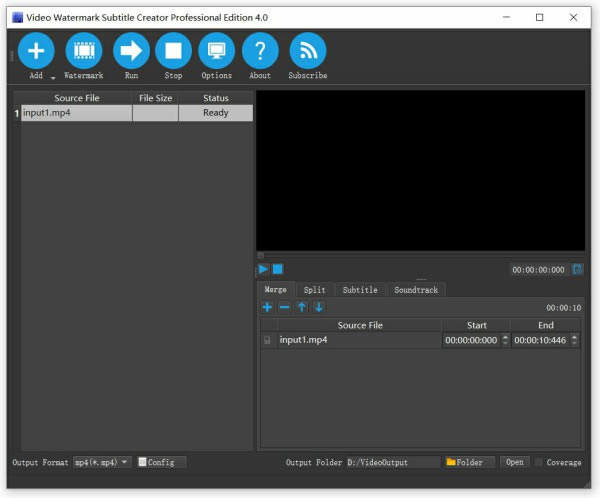Click the Add file icon
The height and width of the screenshot is (498, 600).
(36, 51)
